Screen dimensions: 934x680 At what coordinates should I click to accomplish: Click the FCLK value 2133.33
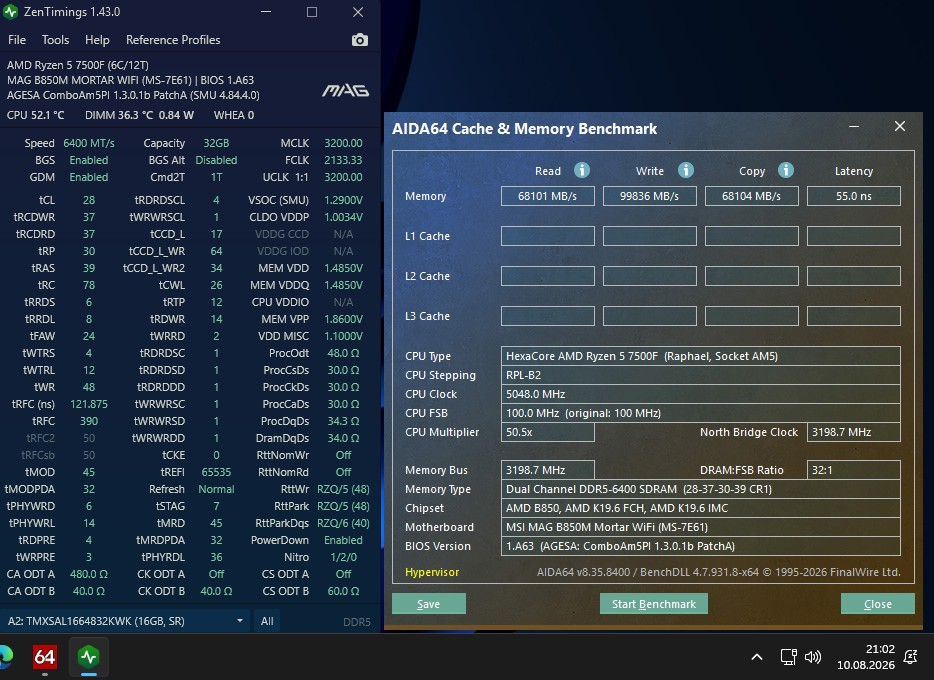click(x=343, y=160)
